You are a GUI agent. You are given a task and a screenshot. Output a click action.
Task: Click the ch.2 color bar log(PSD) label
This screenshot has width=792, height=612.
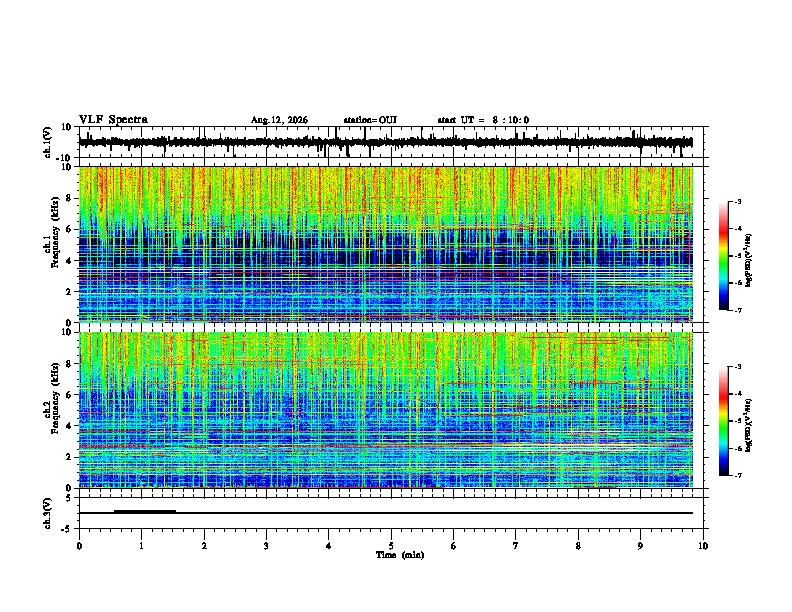749,426
